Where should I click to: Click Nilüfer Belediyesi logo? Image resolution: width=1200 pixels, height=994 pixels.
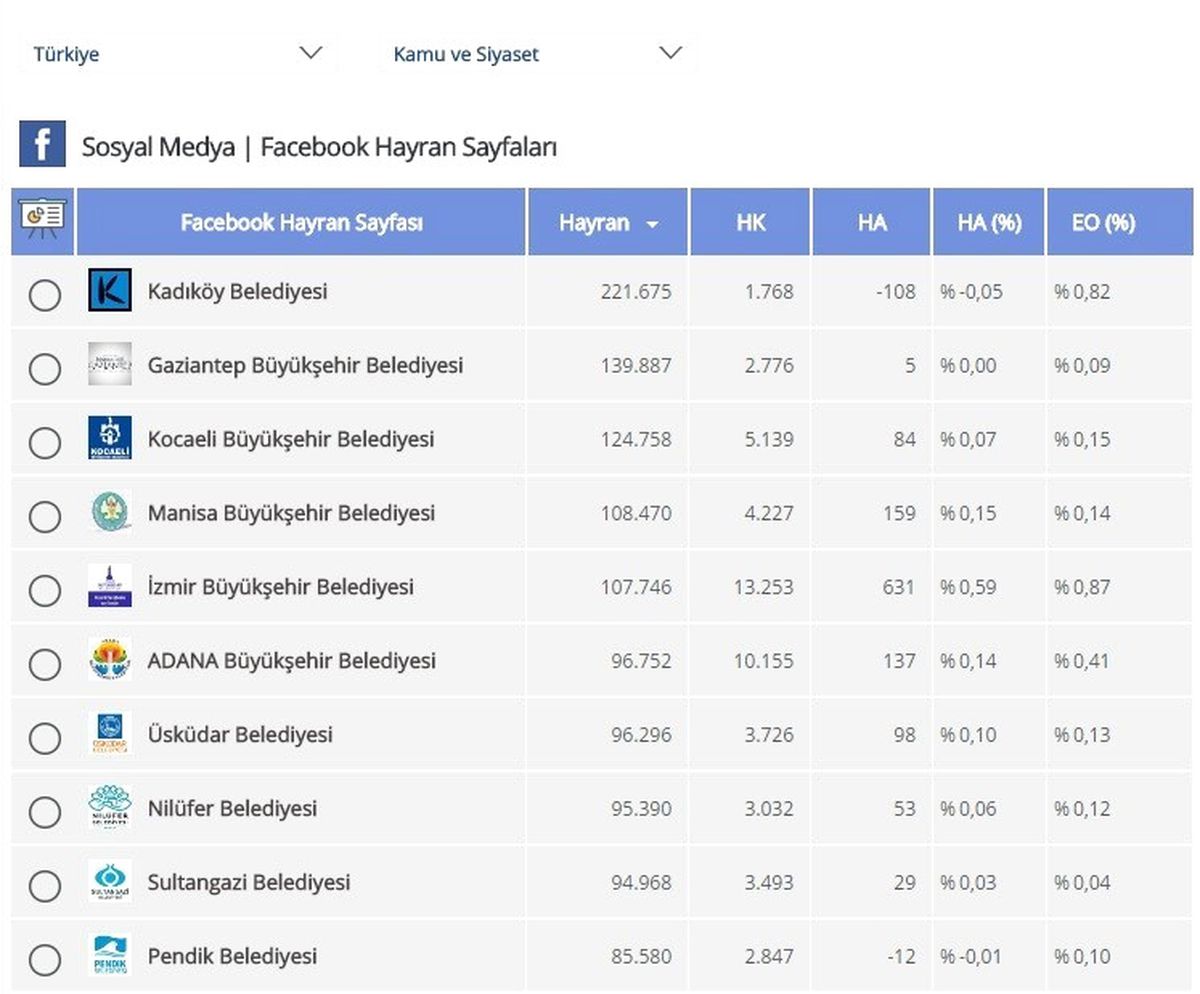click(x=109, y=808)
